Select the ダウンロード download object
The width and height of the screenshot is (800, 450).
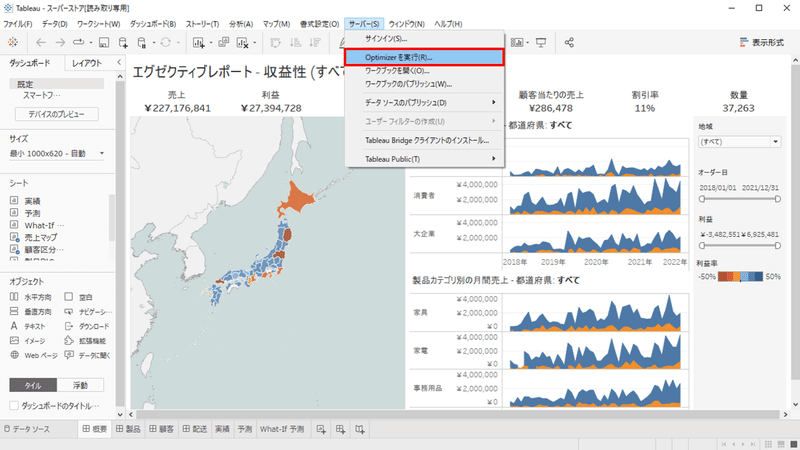[x=87, y=326]
